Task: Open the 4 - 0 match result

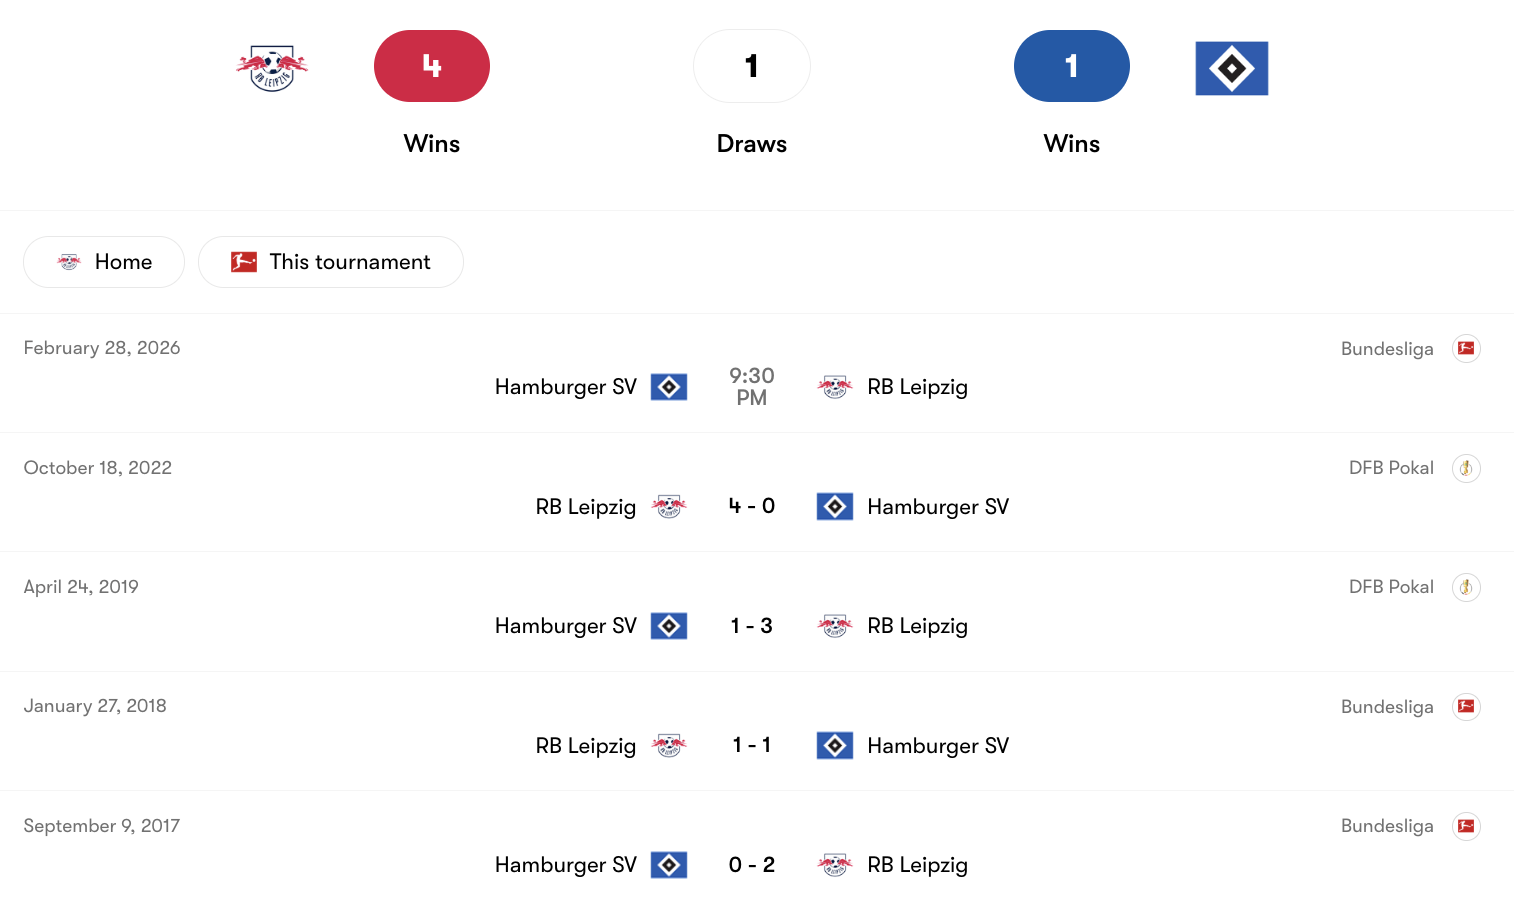Action: (752, 506)
